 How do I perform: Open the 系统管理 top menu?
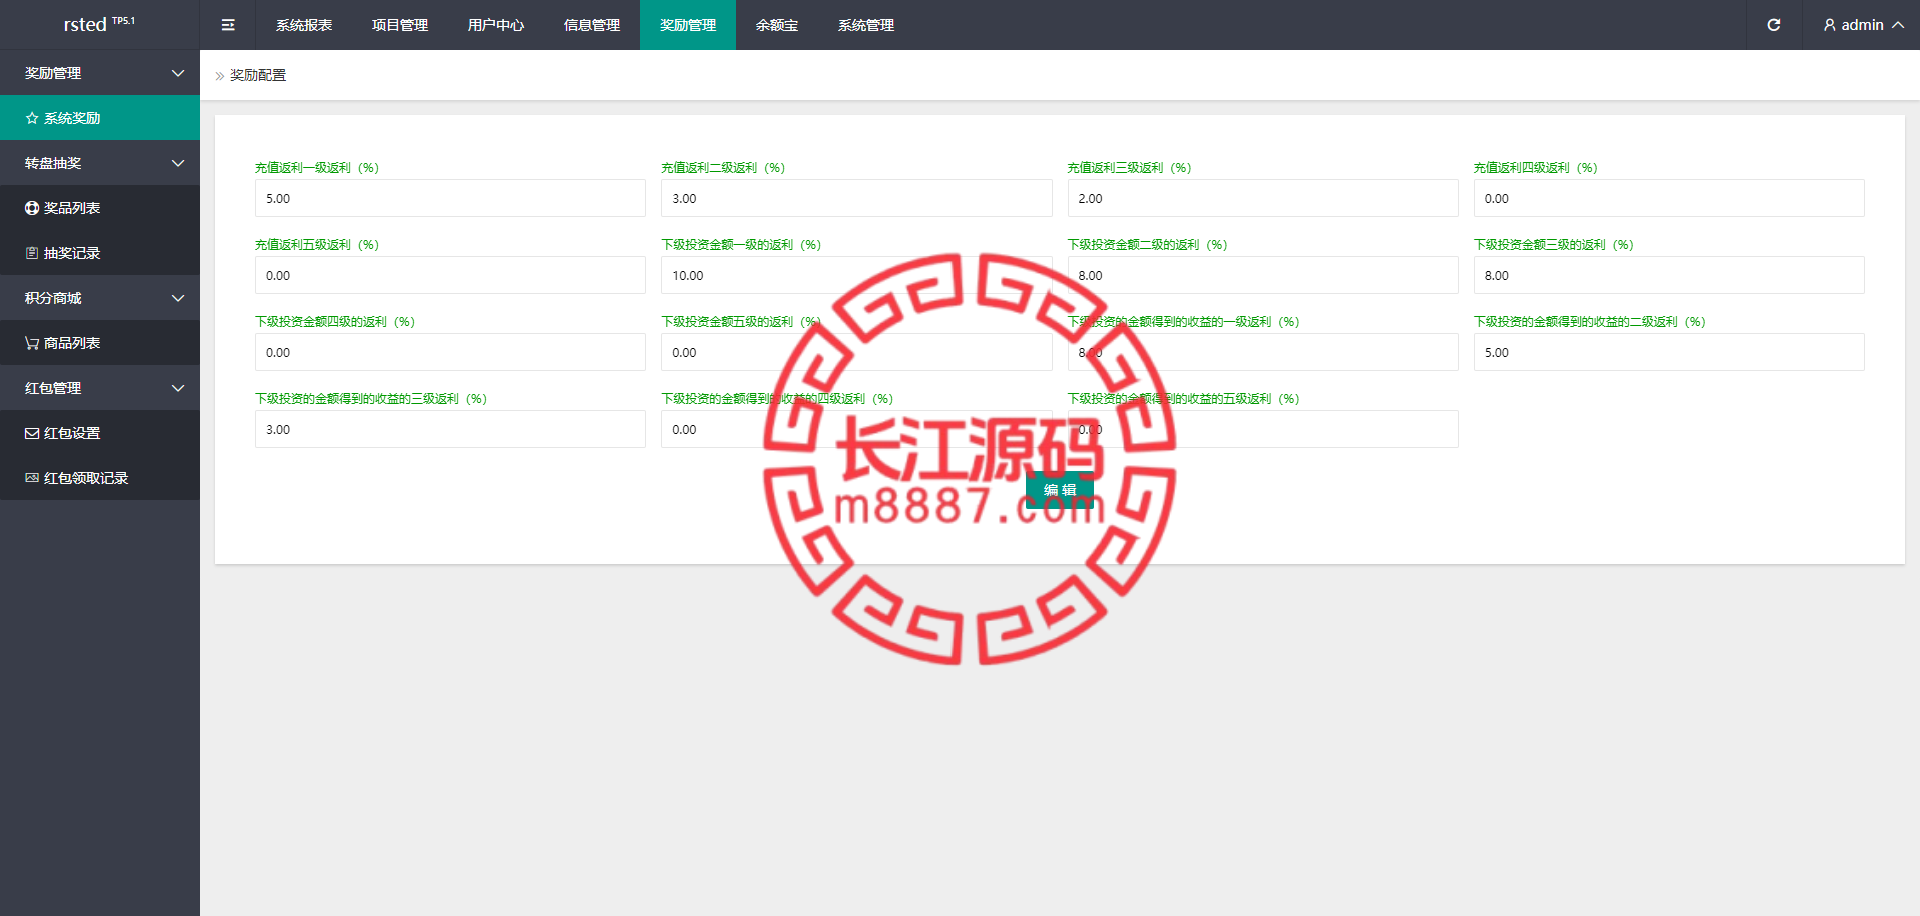866,25
